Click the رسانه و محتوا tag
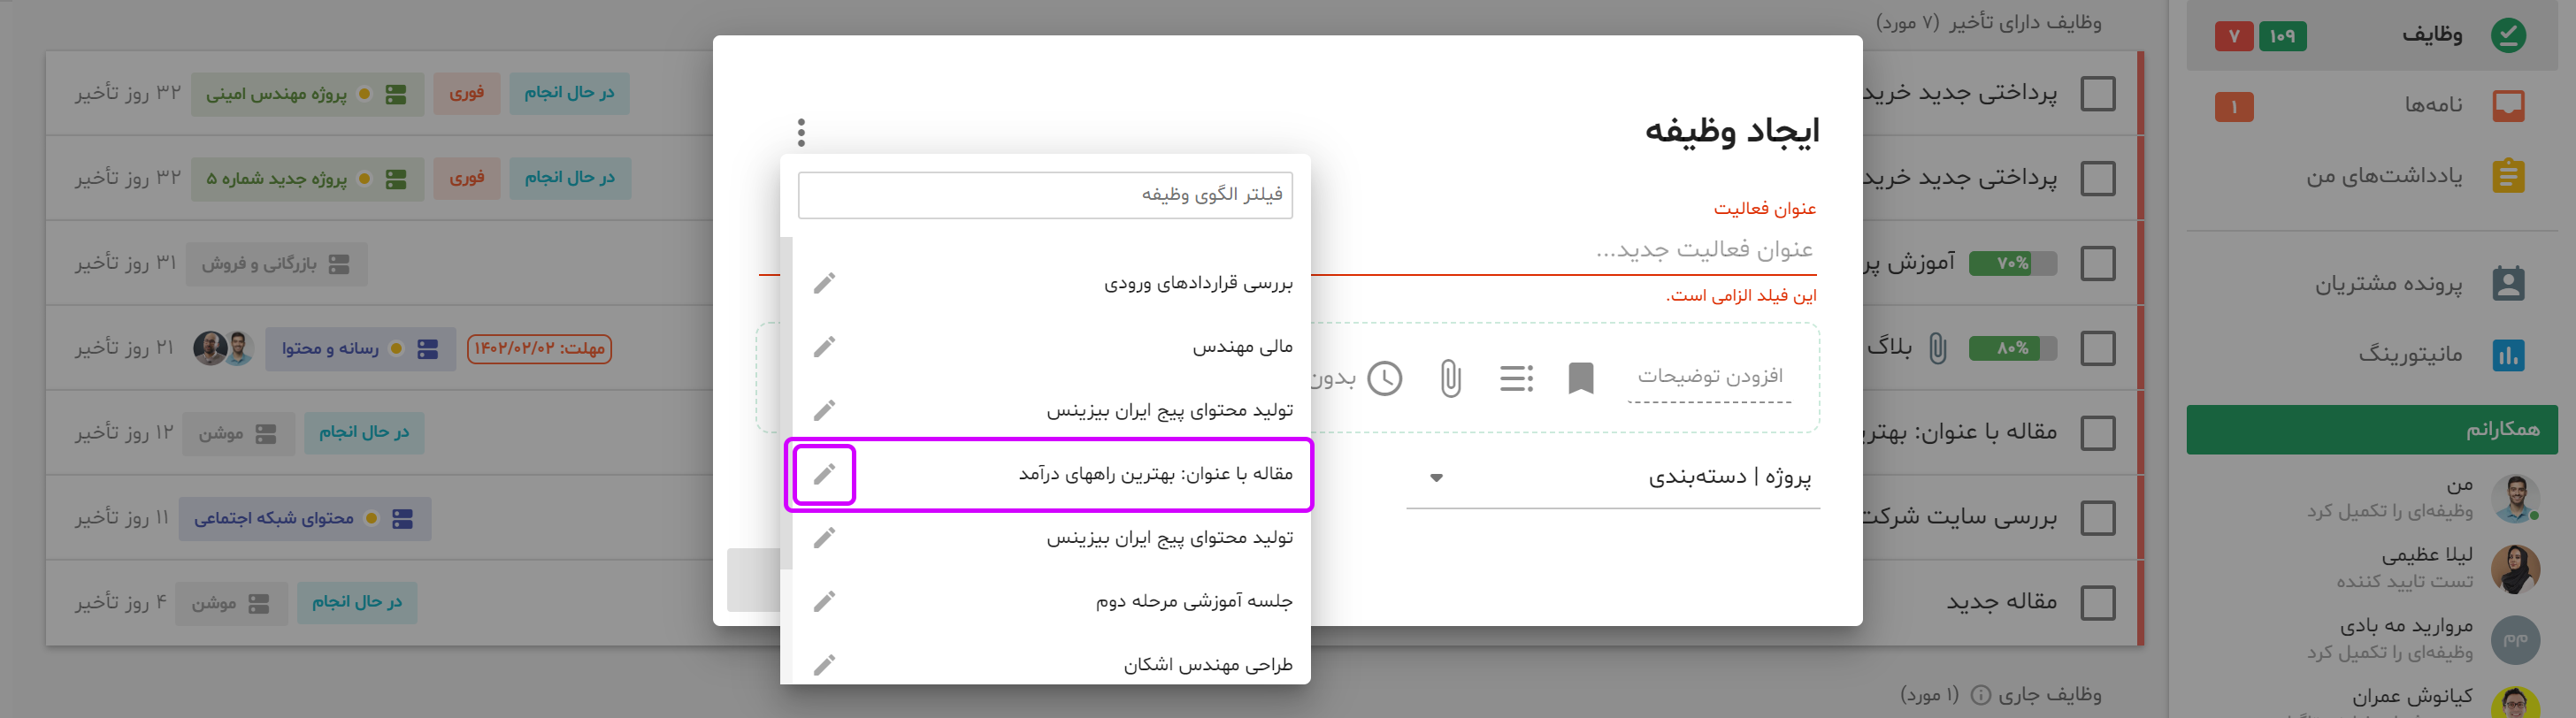Screen dimensions: 2576x718 pyautogui.click(x=360, y=349)
